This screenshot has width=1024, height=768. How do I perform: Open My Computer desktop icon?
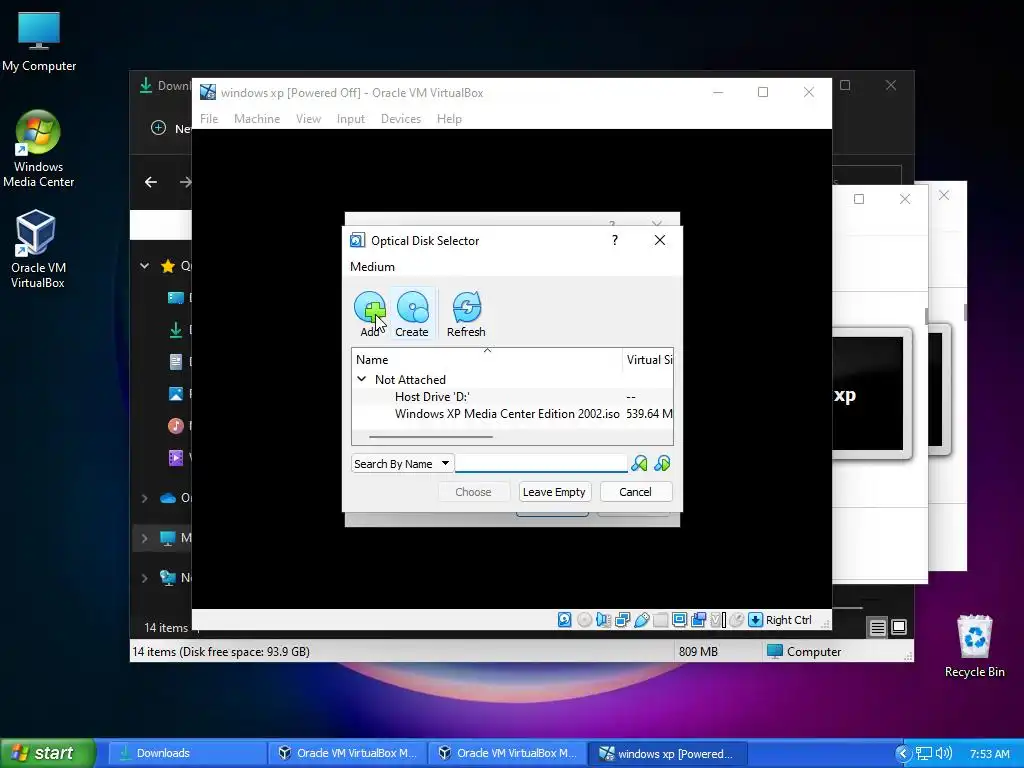coord(39,42)
